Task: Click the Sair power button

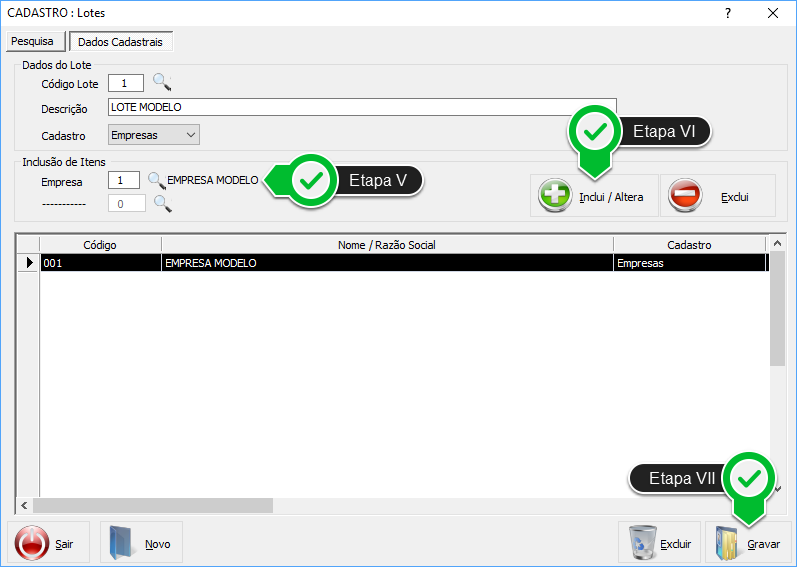Action: 48,543
